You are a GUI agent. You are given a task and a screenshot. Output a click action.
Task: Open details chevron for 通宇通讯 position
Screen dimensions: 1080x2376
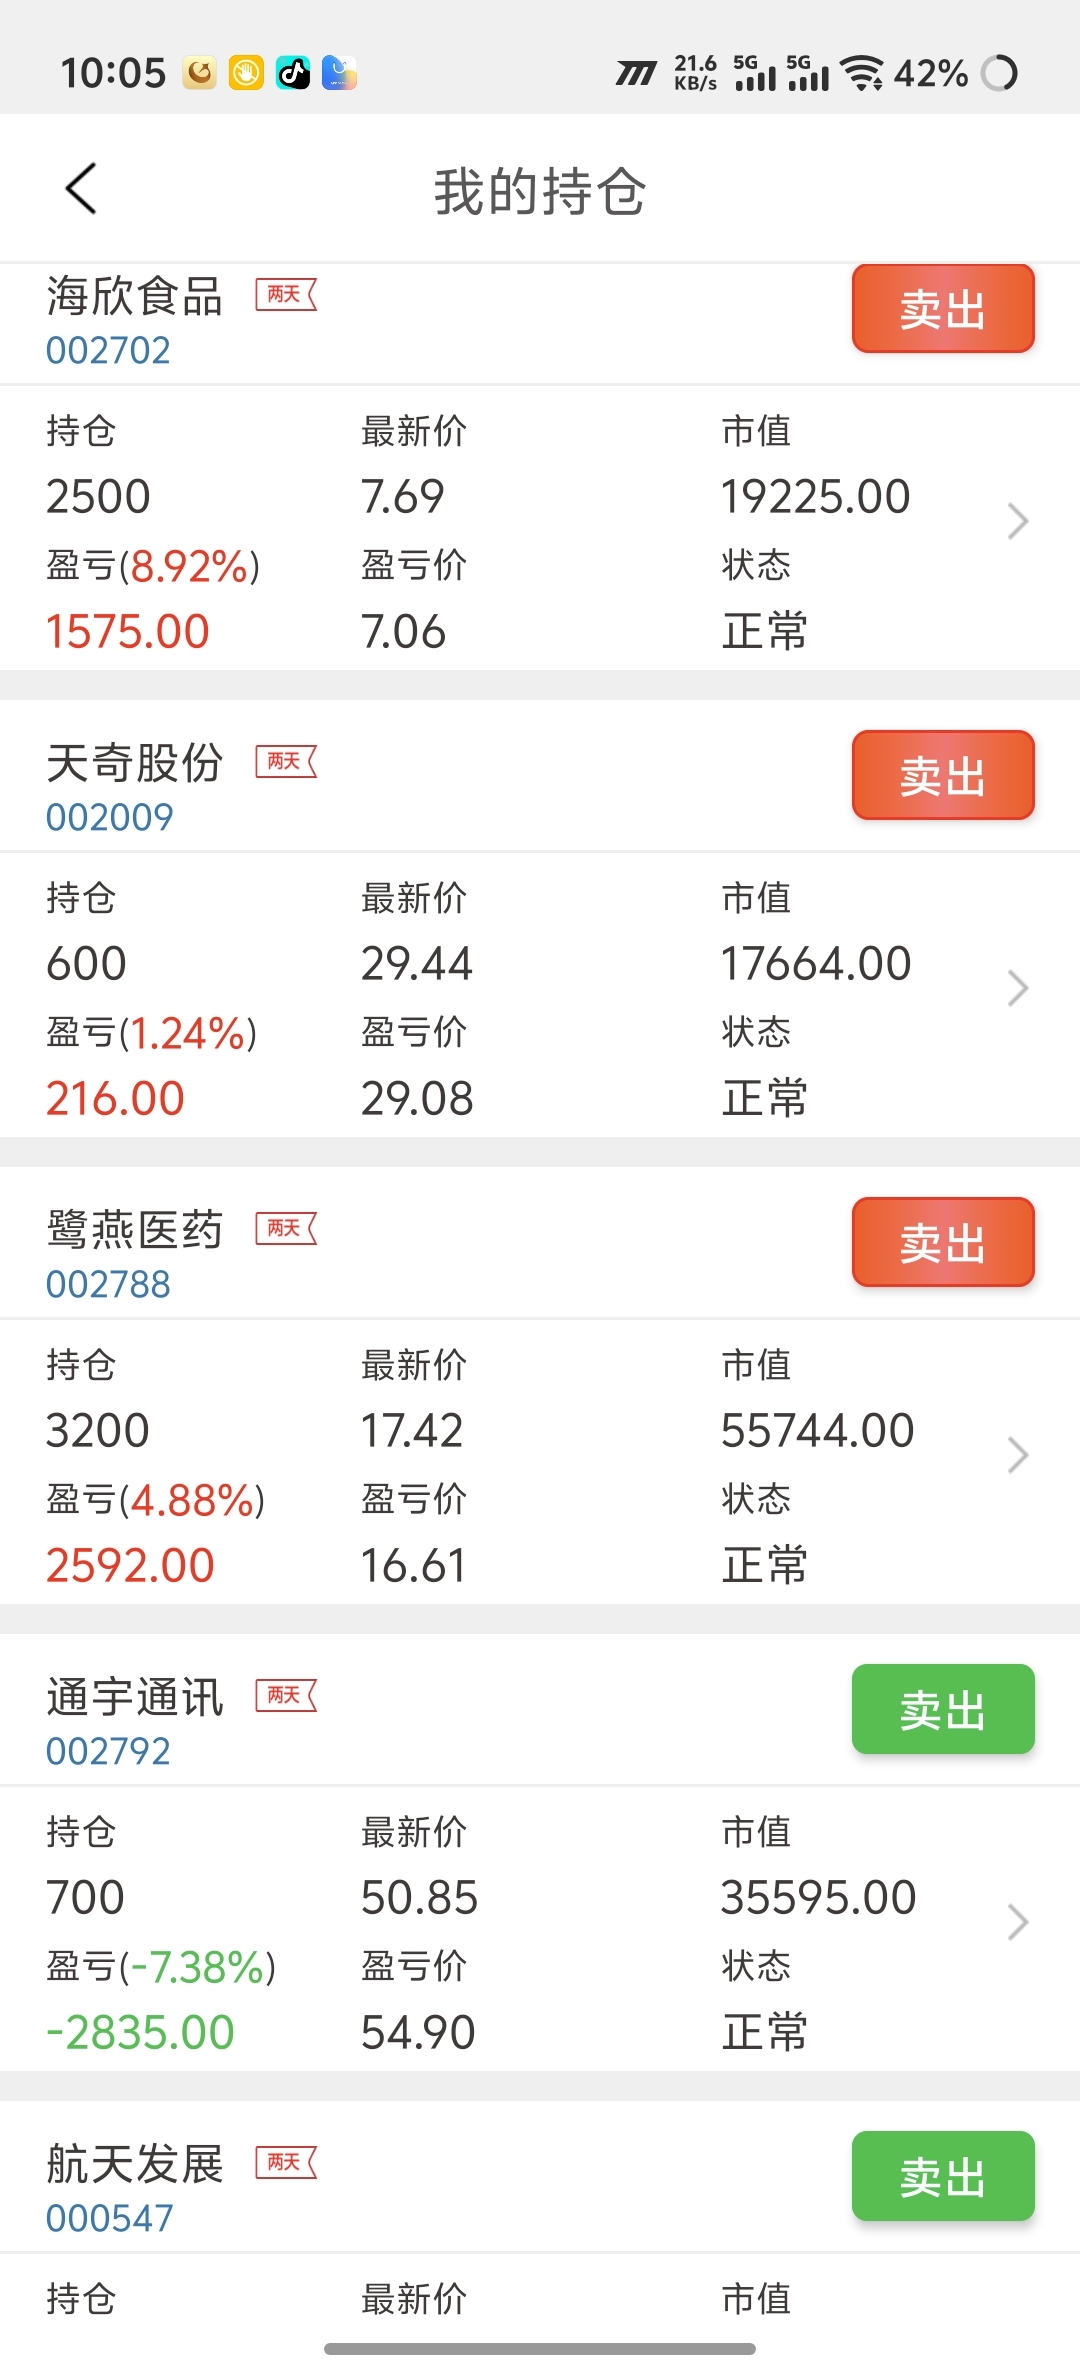1018,1922
